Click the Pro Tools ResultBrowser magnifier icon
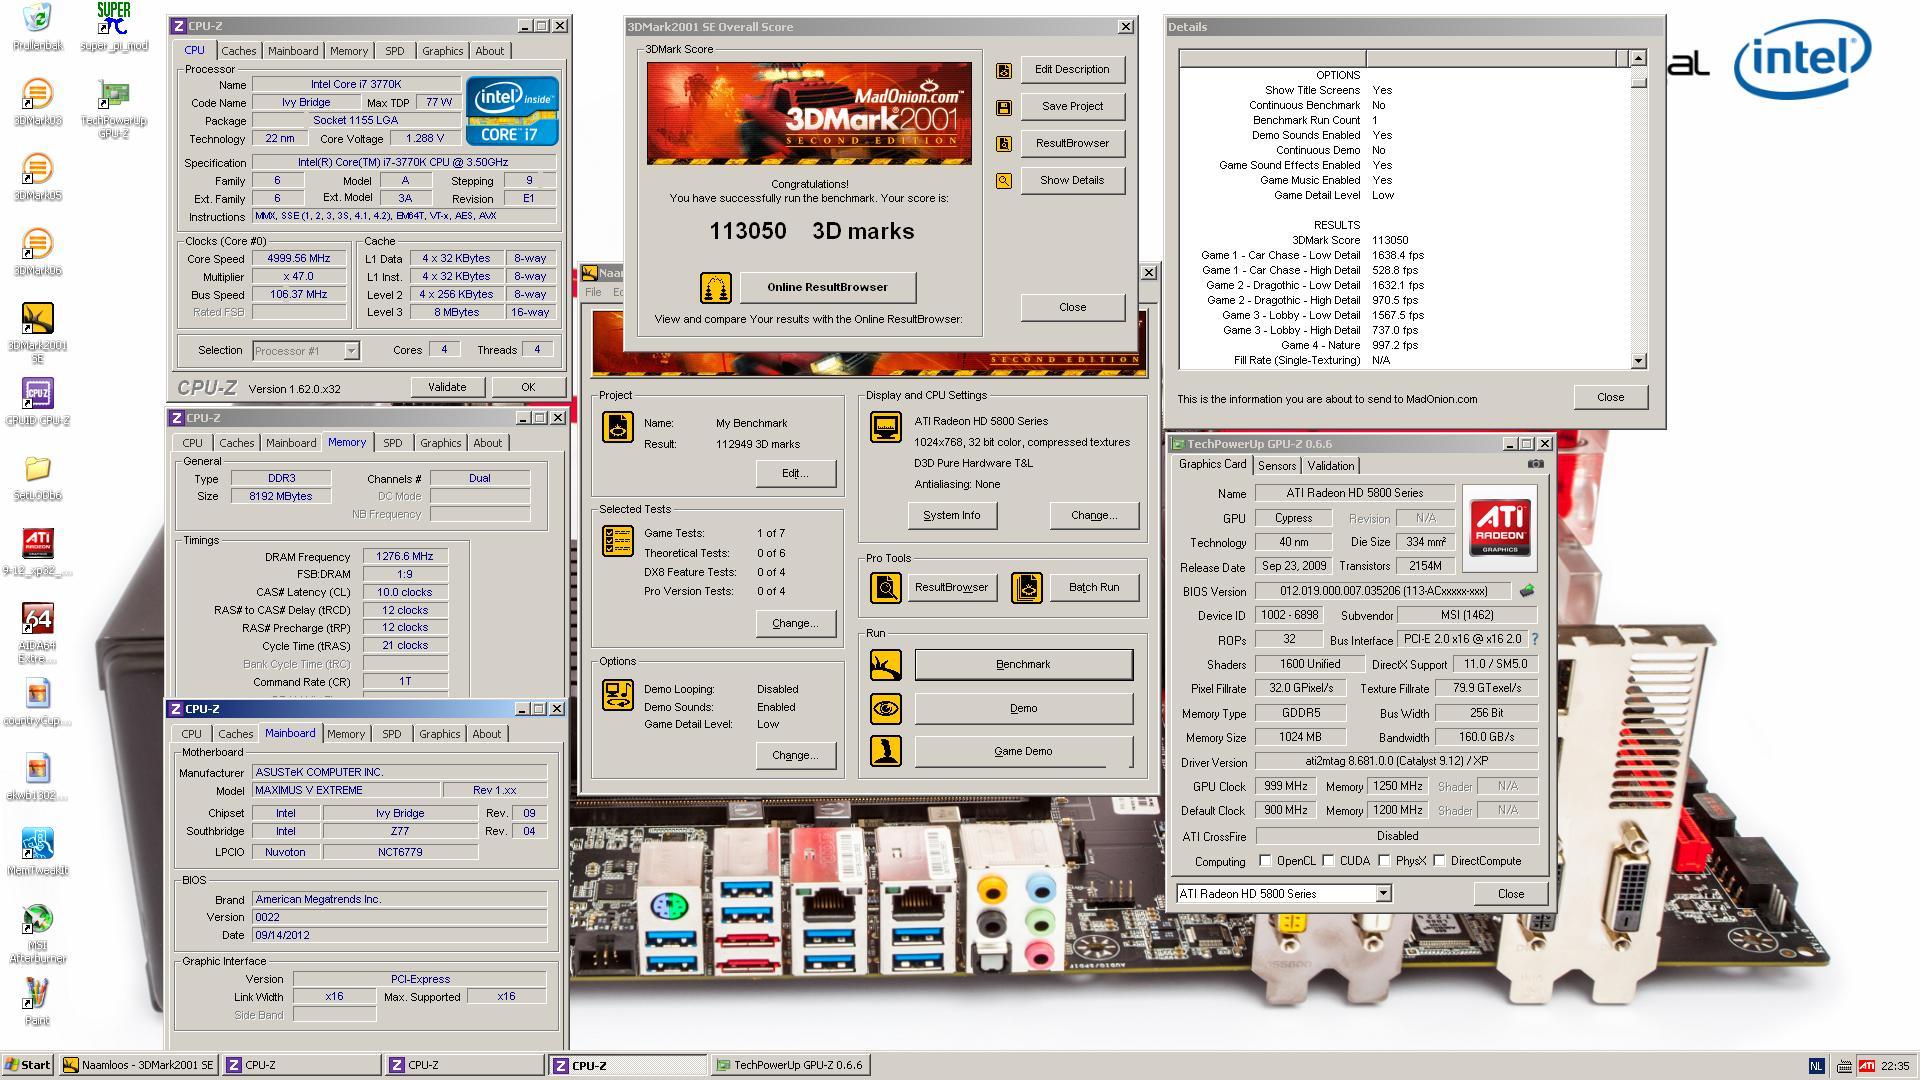This screenshot has height=1080, width=1920. click(885, 588)
